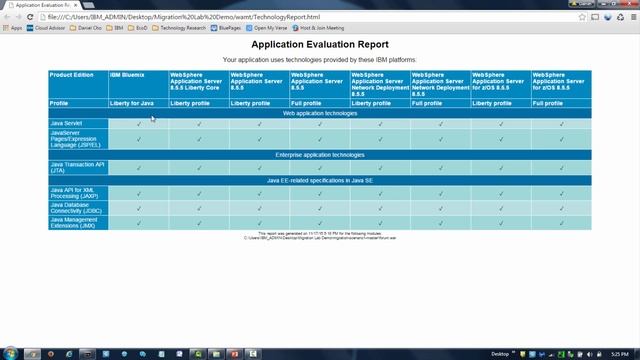Click the Enterprise application technologies section row
The image size is (640, 360).
[x=320, y=155]
